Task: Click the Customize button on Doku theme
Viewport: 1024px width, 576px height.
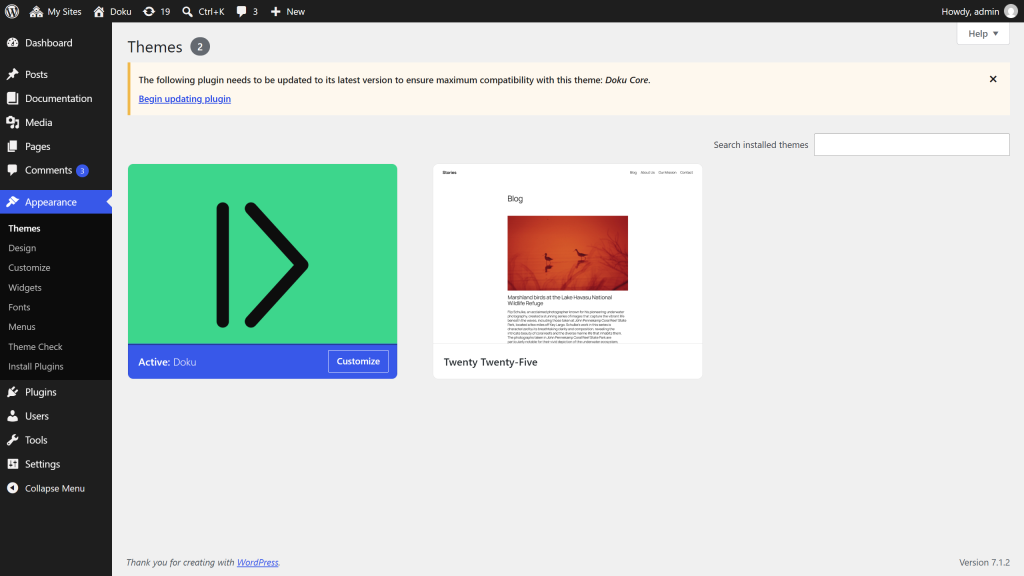Action: pos(358,361)
